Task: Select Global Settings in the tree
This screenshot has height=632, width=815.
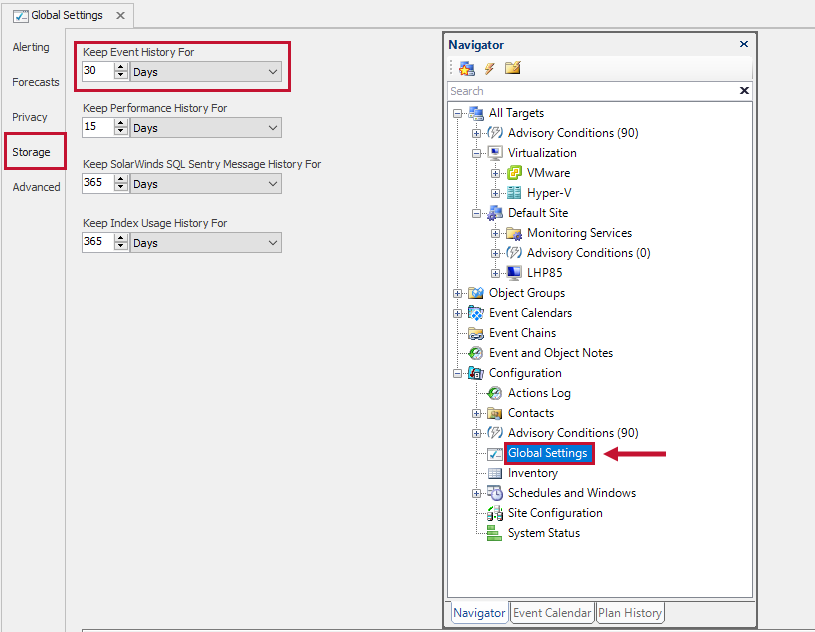Action: coord(548,452)
